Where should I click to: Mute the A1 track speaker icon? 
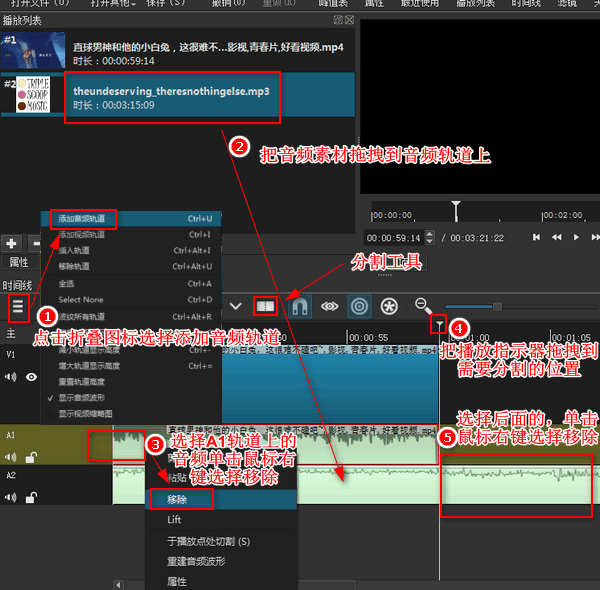coord(11,457)
